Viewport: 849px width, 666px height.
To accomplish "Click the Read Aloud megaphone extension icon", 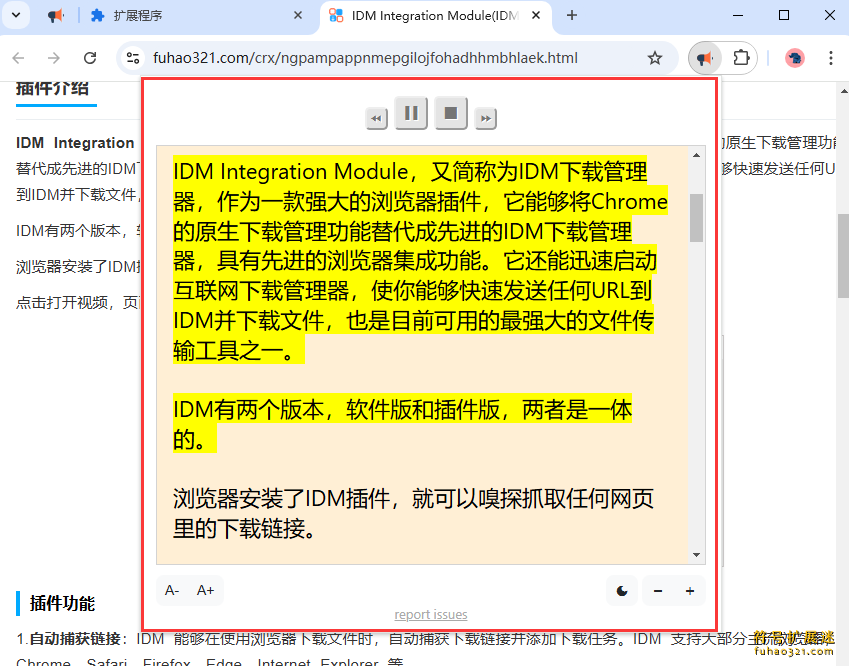I will point(704,58).
